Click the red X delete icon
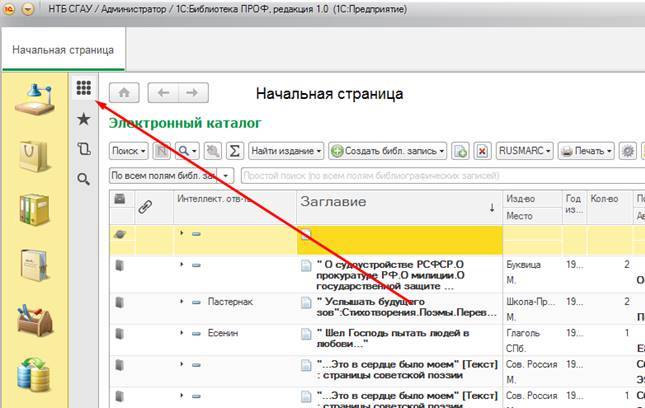 [481, 151]
